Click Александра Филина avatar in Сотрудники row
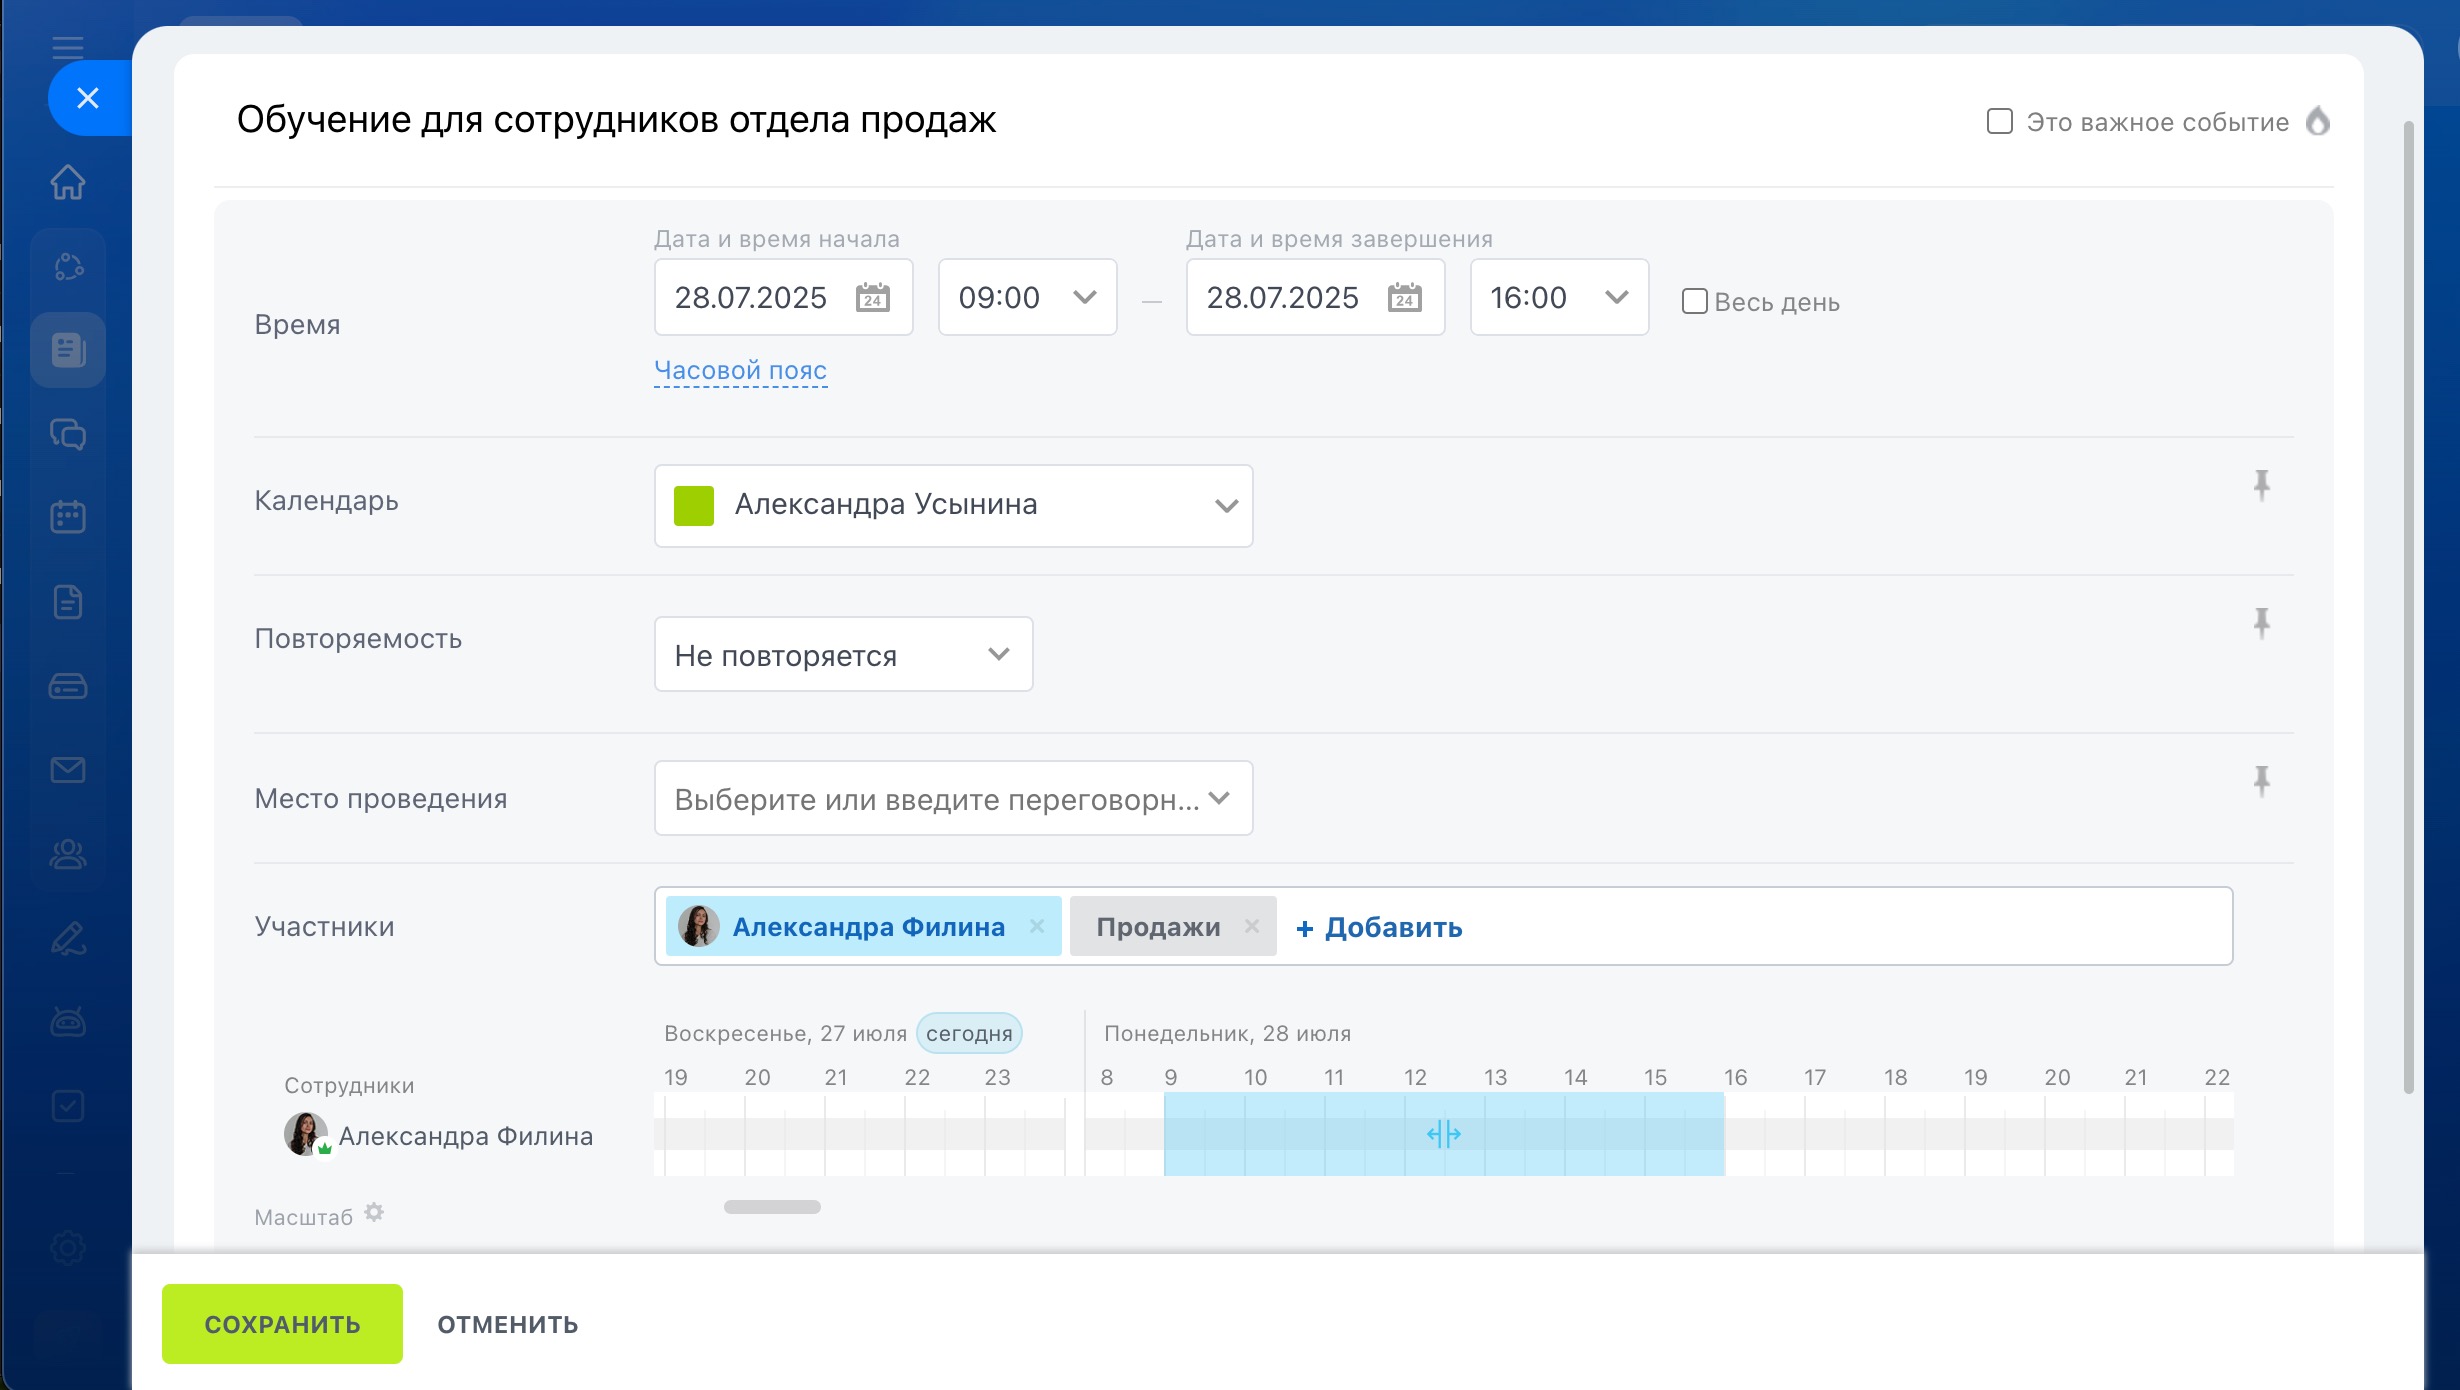The image size is (2460, 1390). click(306, 1134)
